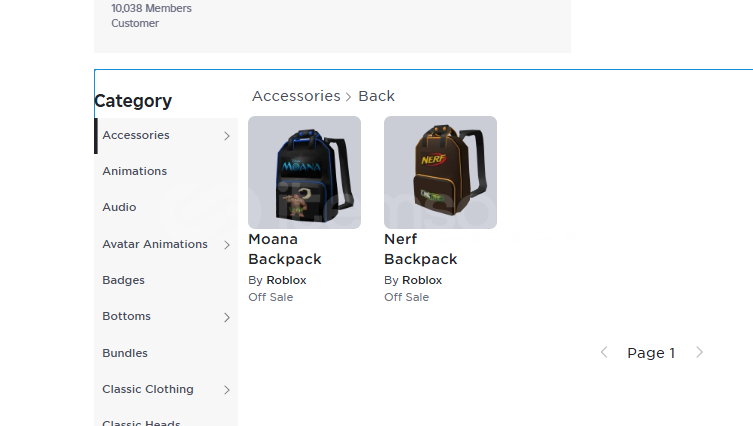Open the Nerf Backpack title link
The image size is (753, 426).
click(x=421, y=249)
